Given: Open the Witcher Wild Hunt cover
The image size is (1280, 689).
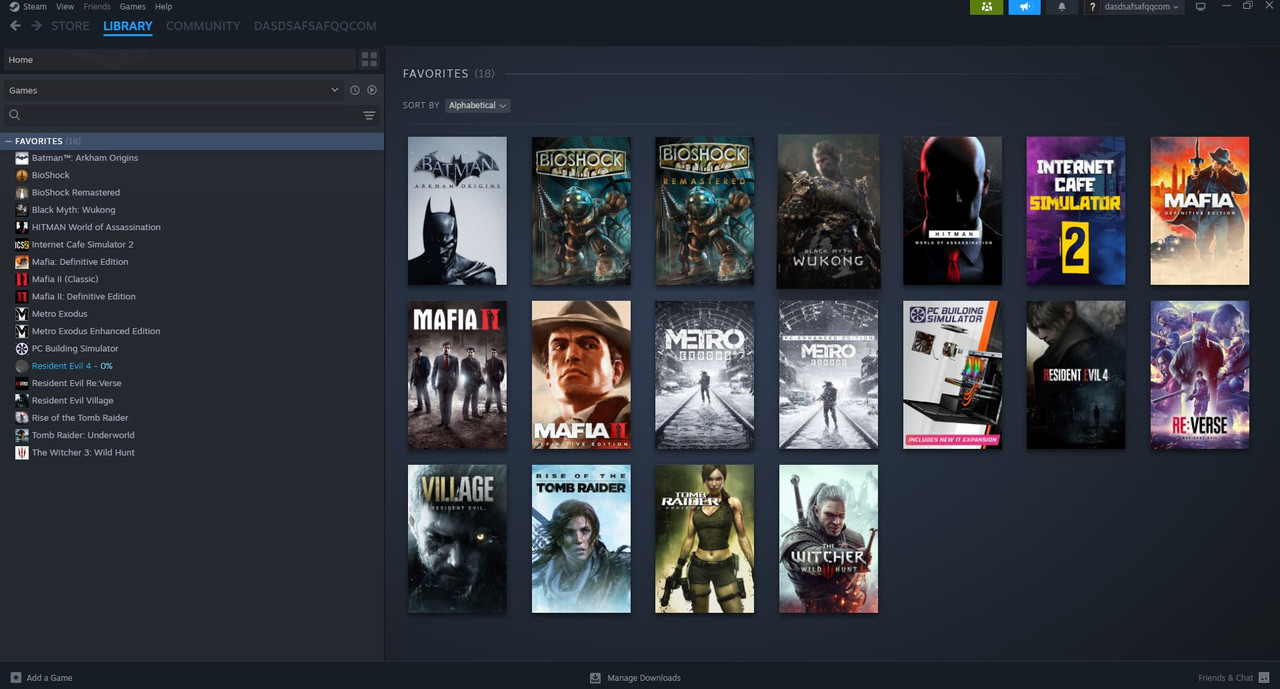Looking at the screenshot, I should (829, 539).
